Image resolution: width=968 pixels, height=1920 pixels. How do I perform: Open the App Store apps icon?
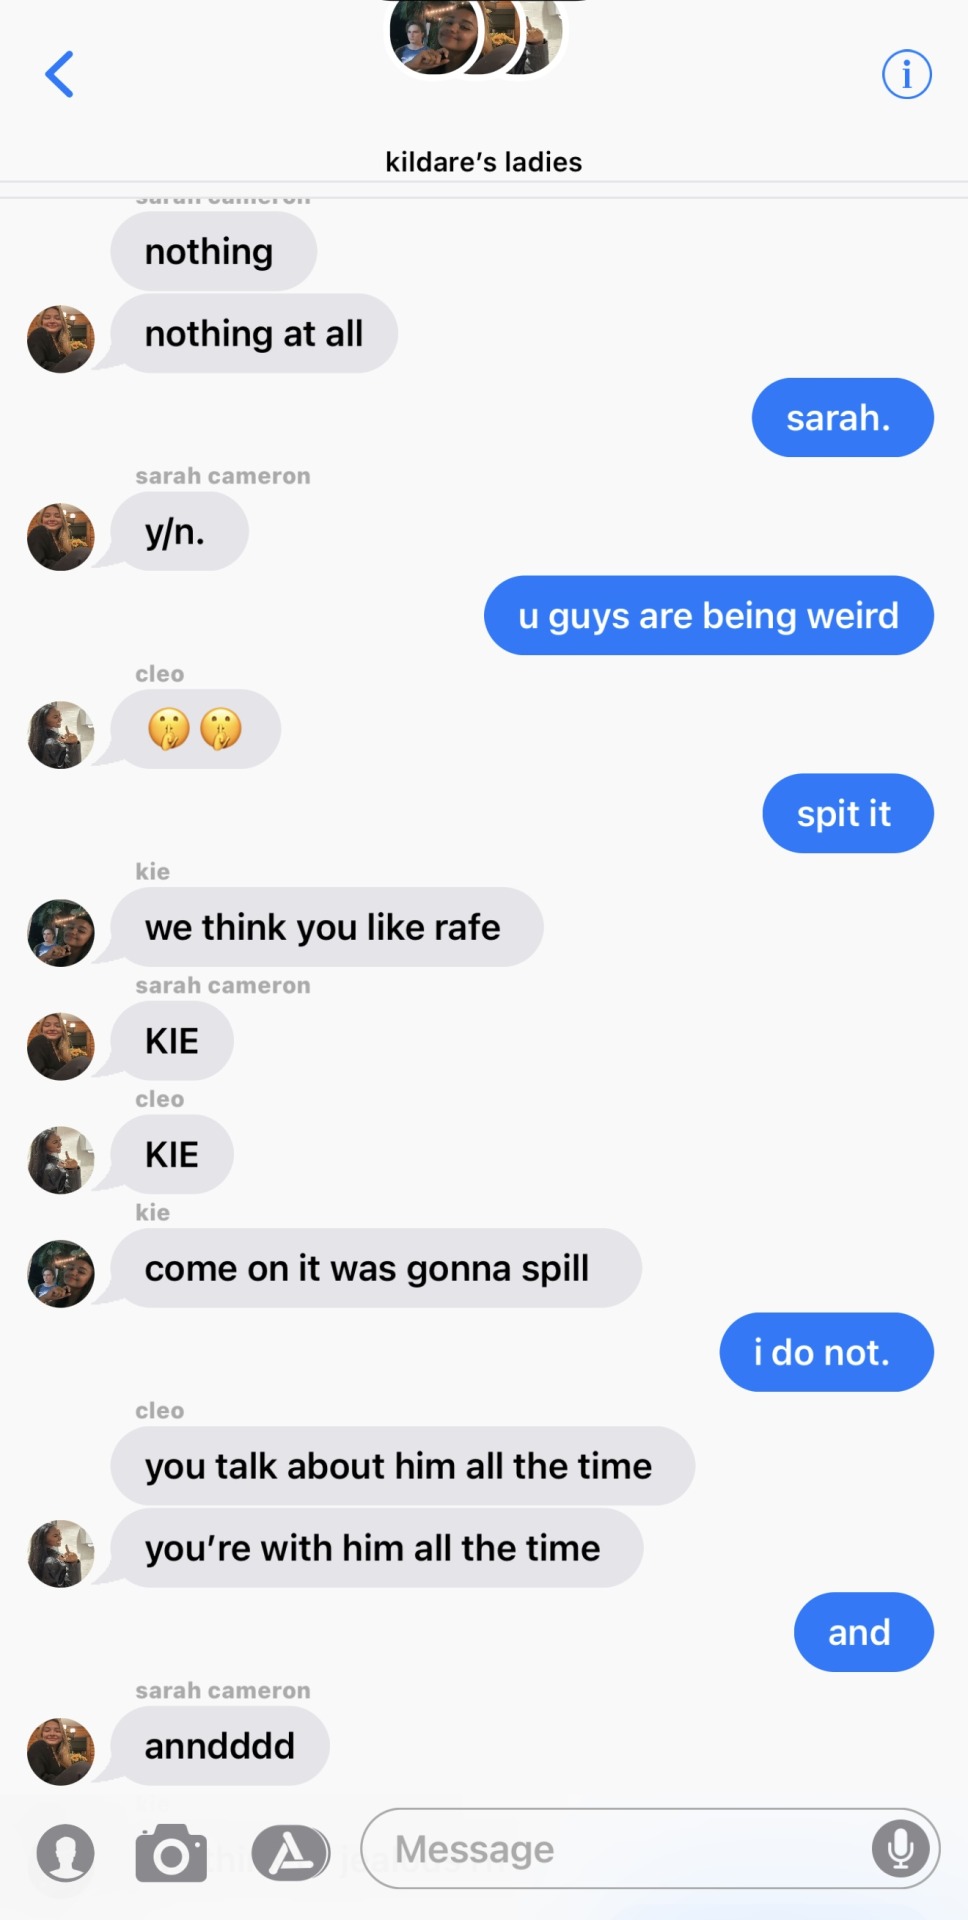pos(290,1853)
